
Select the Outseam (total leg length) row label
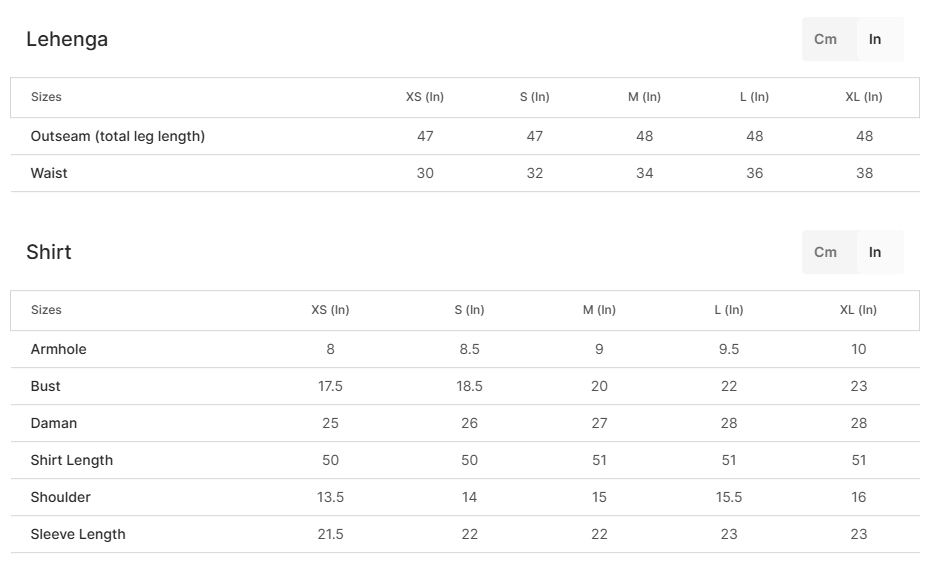[x=118, y=136]
